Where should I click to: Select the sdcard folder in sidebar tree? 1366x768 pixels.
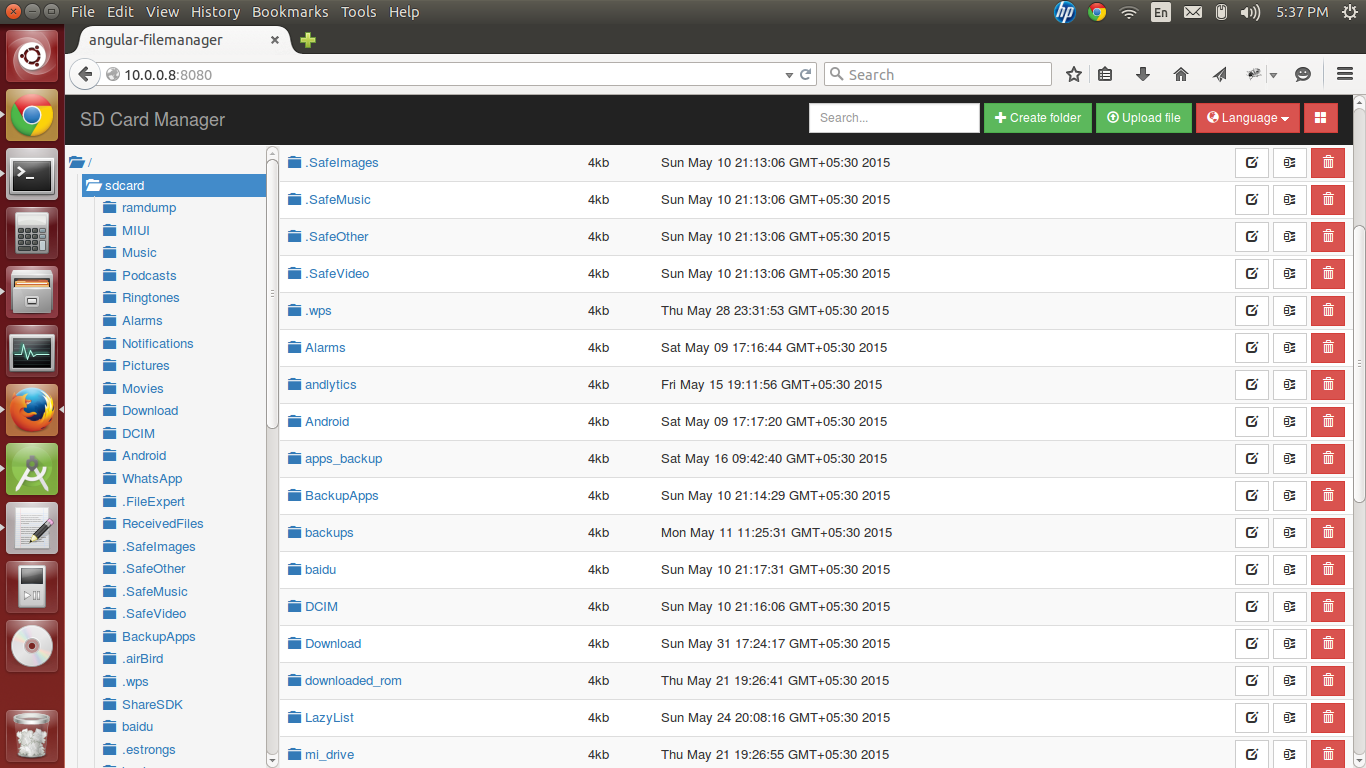coord(174,185)
